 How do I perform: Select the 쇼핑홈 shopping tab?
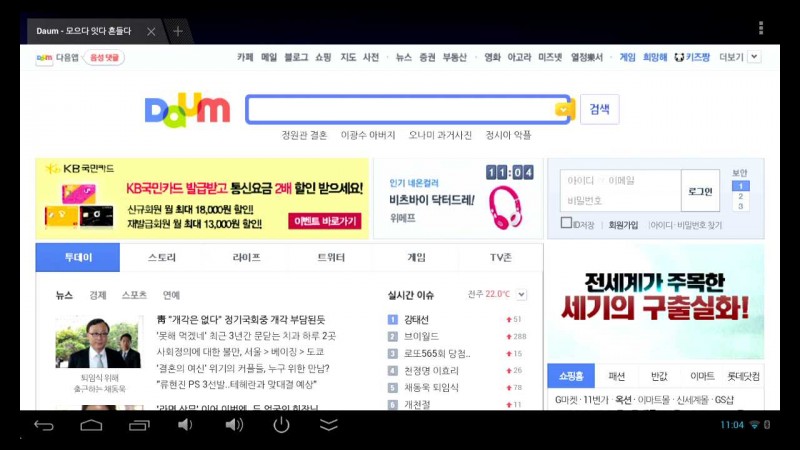571,376
